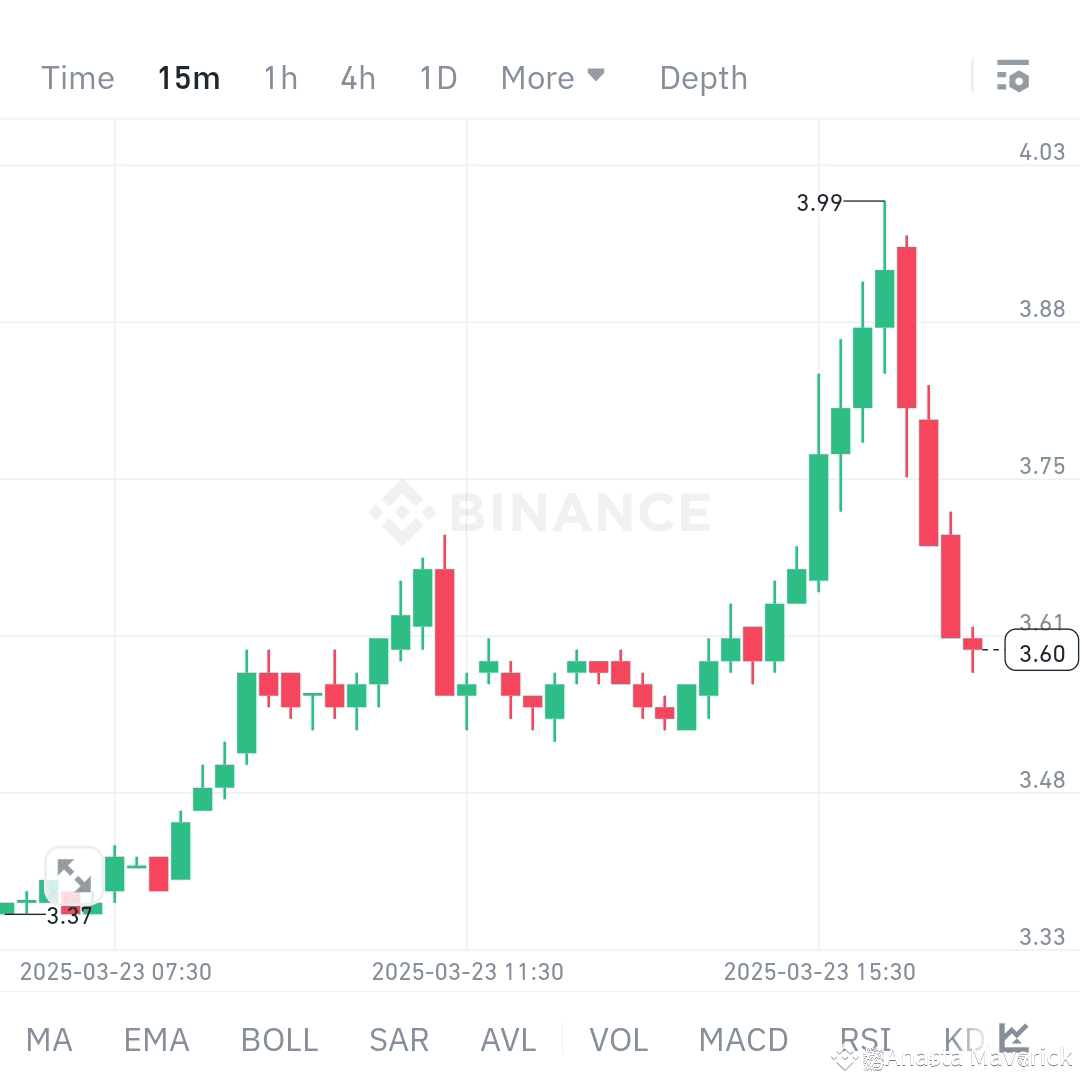1080x1080 pixels.
Task: Switch to the Depth tab
Action: (703, 77)
